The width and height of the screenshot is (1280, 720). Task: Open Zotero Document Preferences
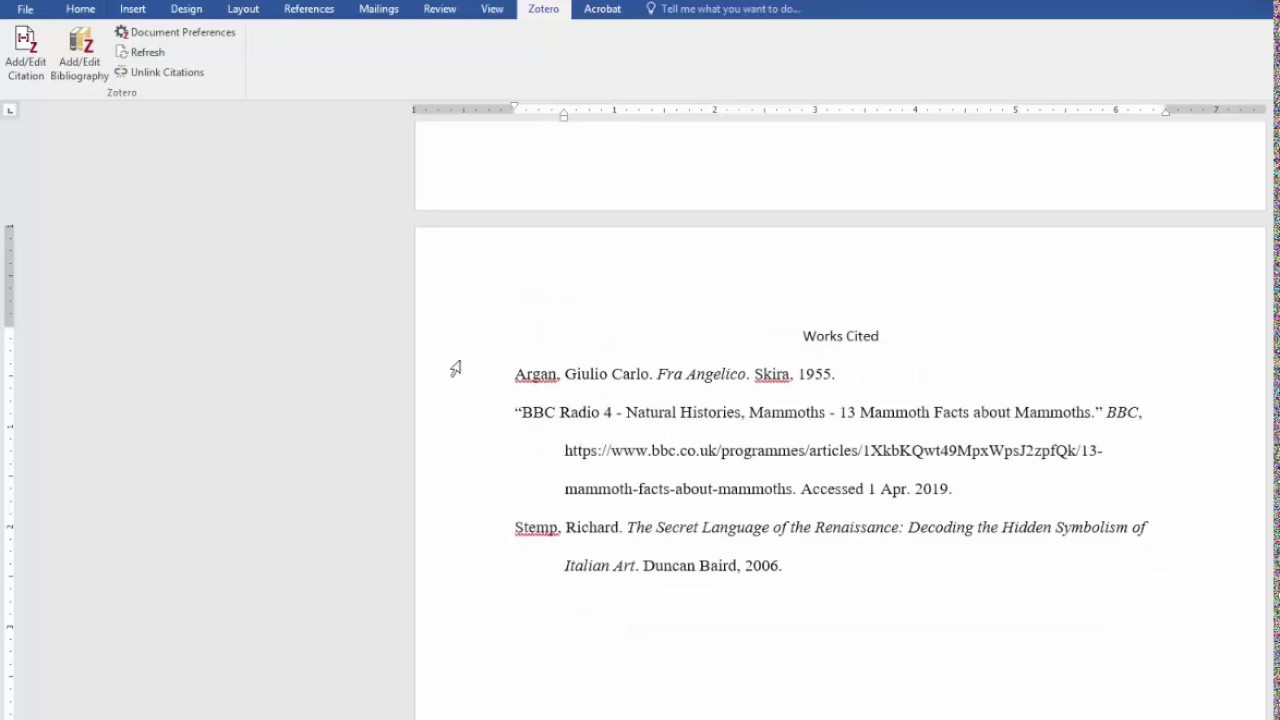pos(175,32)
